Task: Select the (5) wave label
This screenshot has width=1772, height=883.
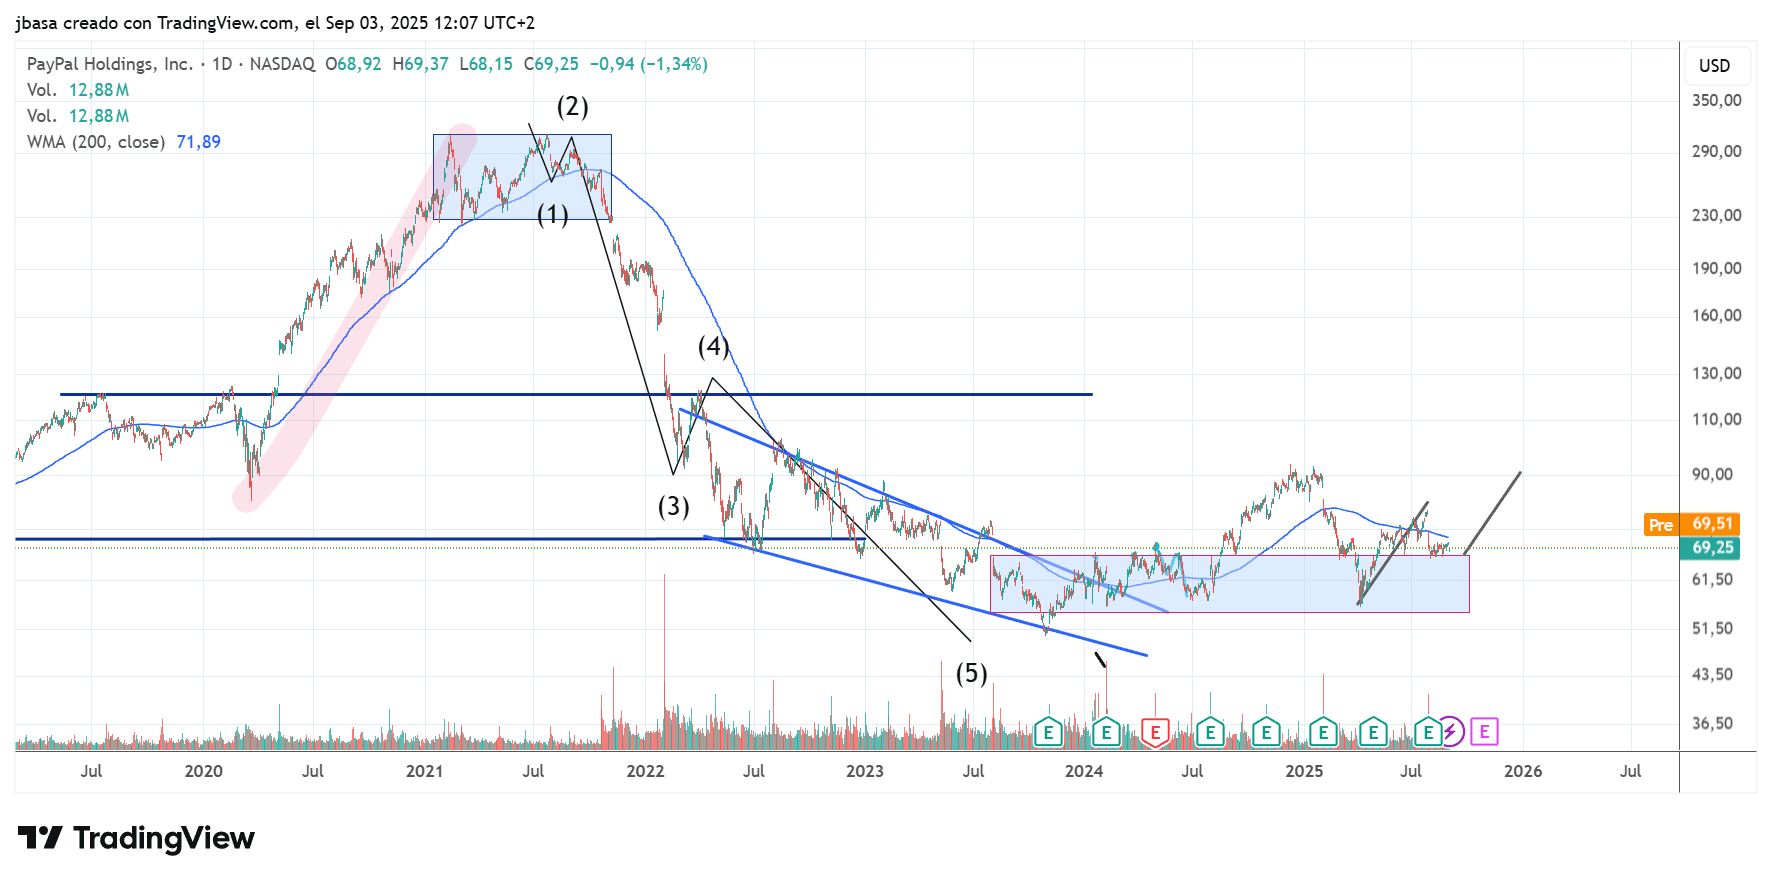Action: [x=971, y=673]
